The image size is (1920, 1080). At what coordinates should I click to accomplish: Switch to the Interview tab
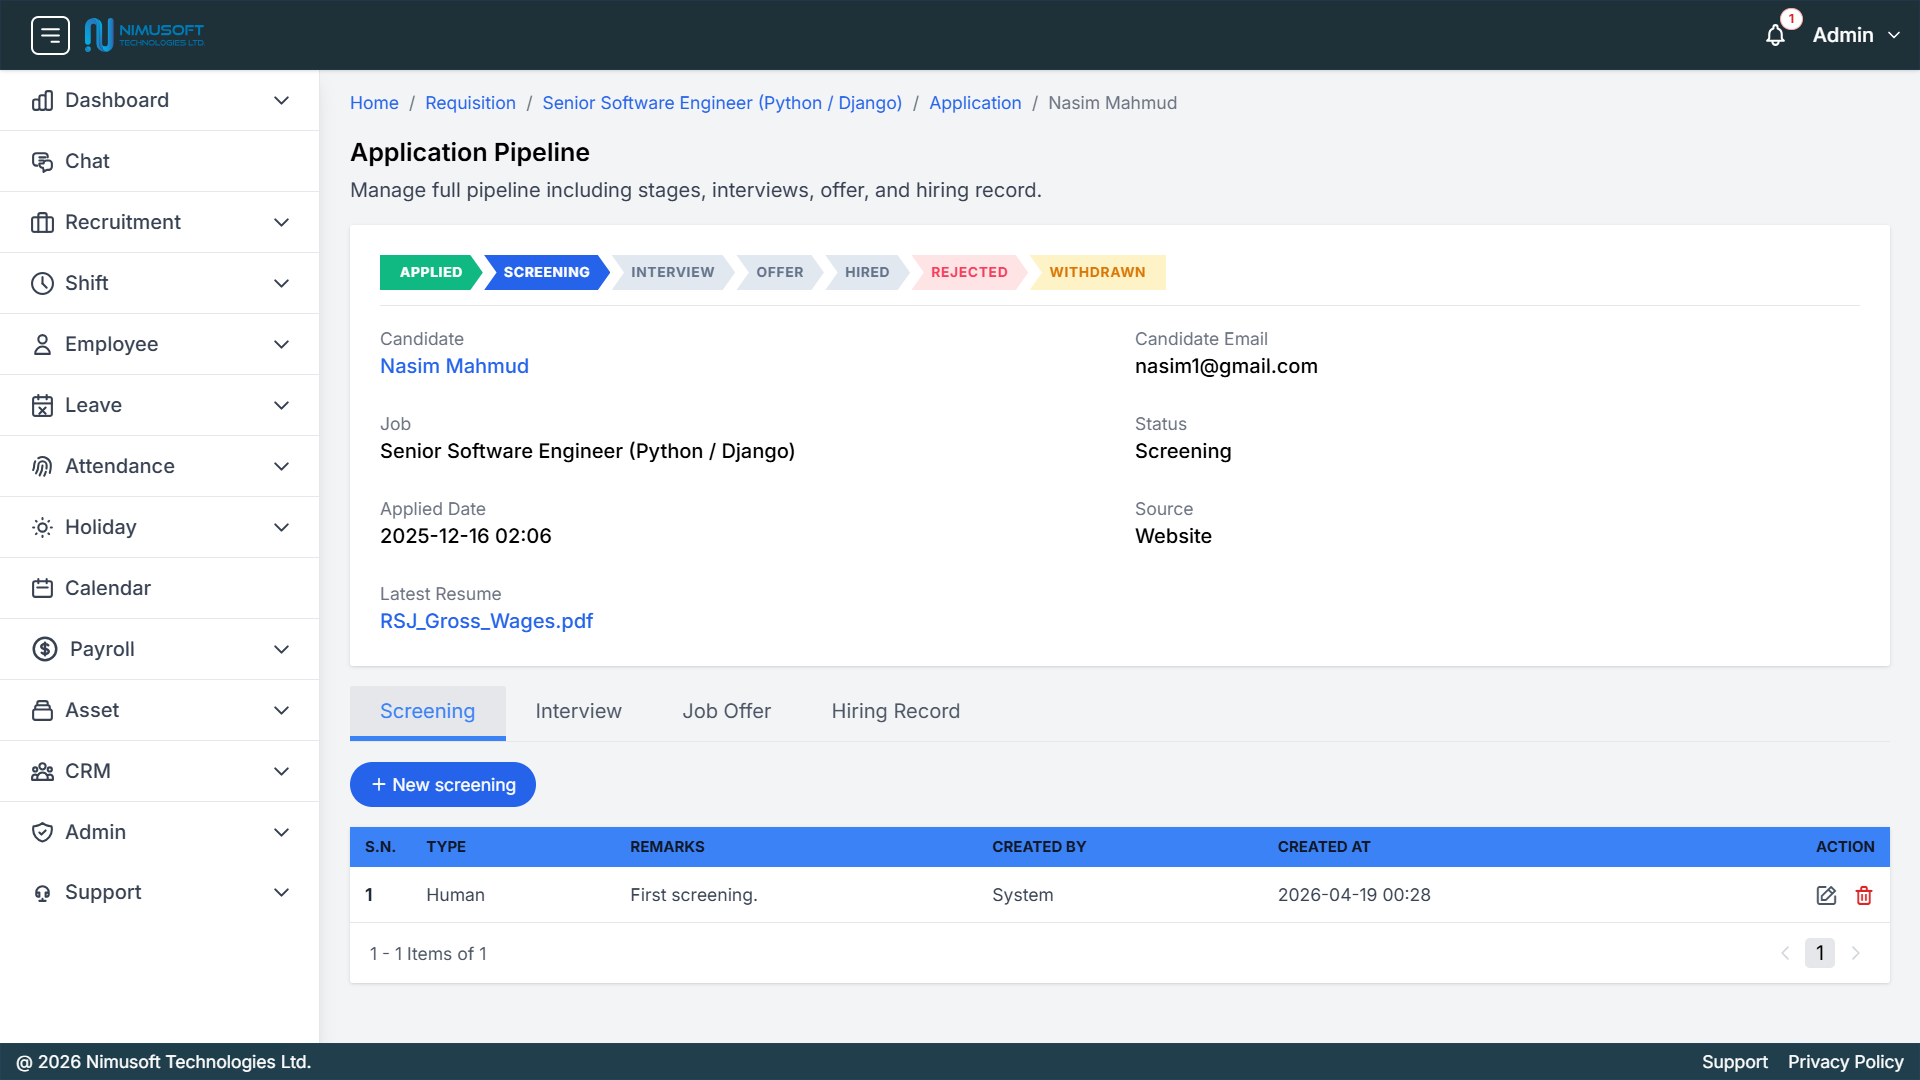(578, 711)
